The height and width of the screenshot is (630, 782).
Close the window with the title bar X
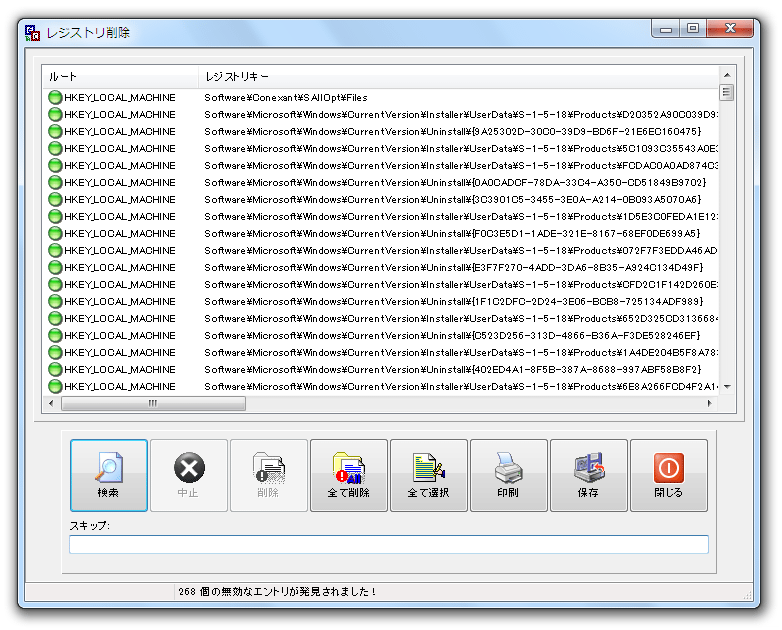730,29
